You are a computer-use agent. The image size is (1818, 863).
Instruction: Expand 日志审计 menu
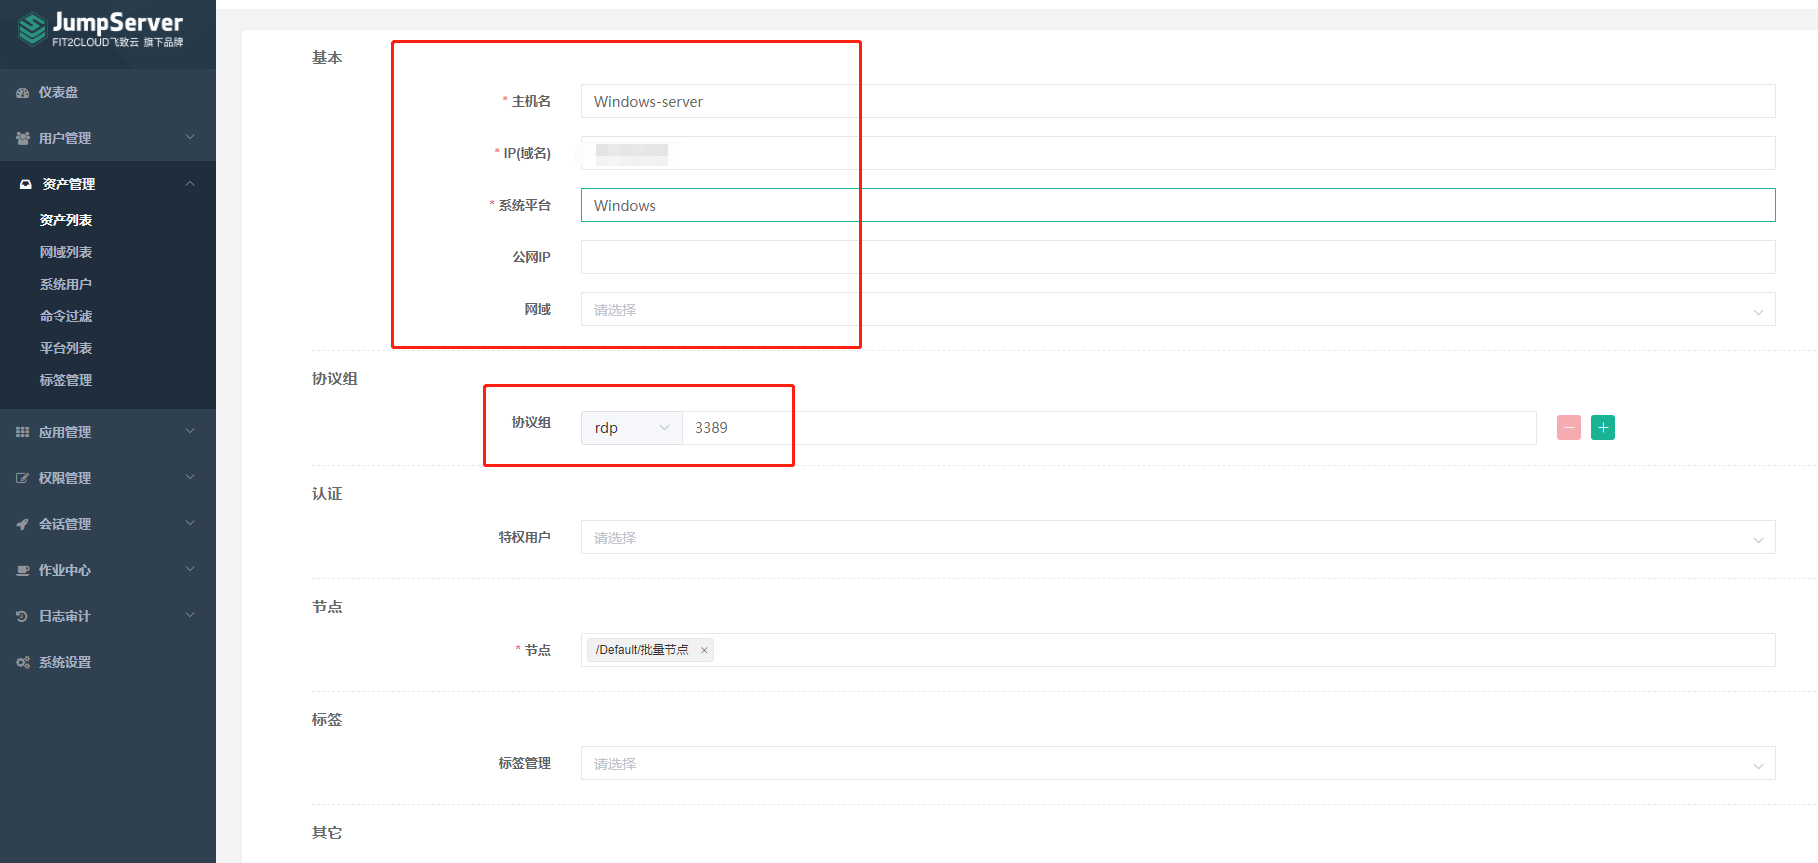pos(108,616)
